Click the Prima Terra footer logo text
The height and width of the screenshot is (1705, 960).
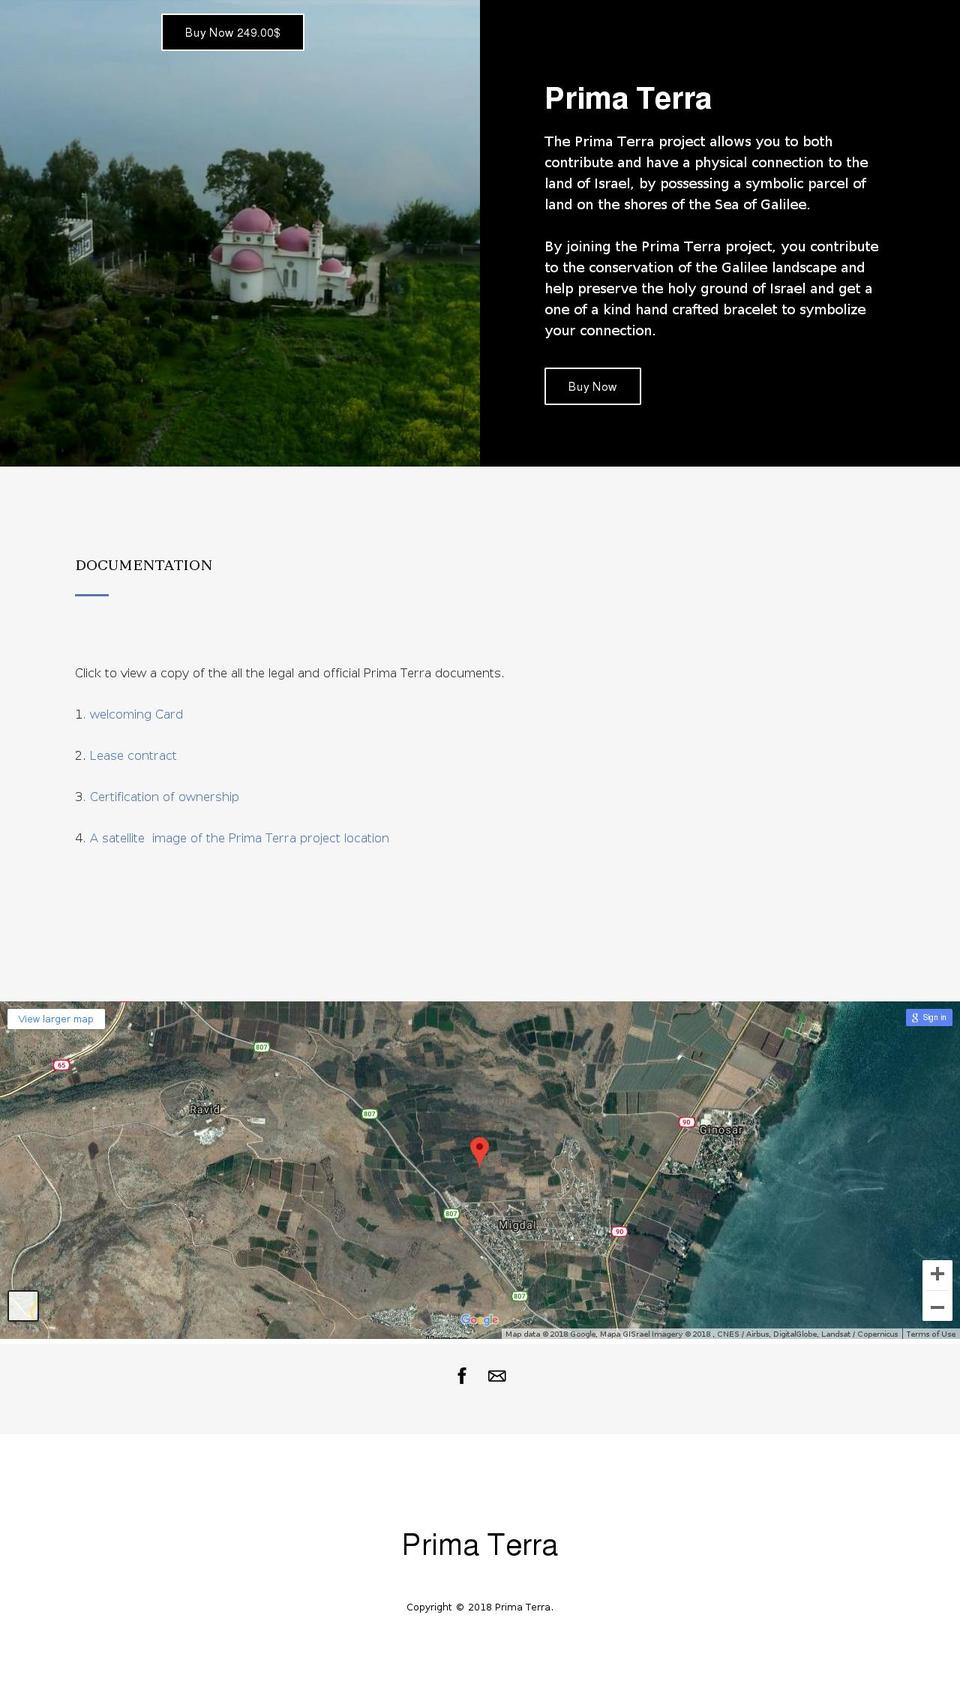[480, 1545]
